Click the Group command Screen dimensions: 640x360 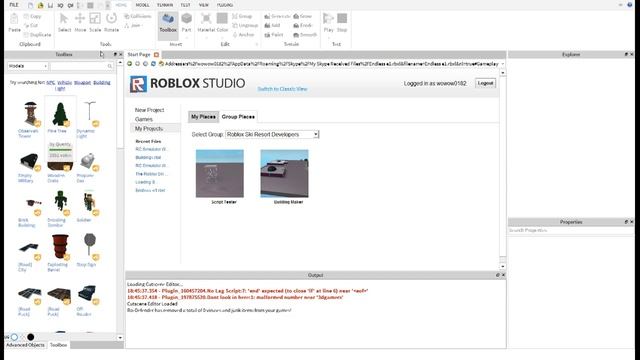(242, 16)
